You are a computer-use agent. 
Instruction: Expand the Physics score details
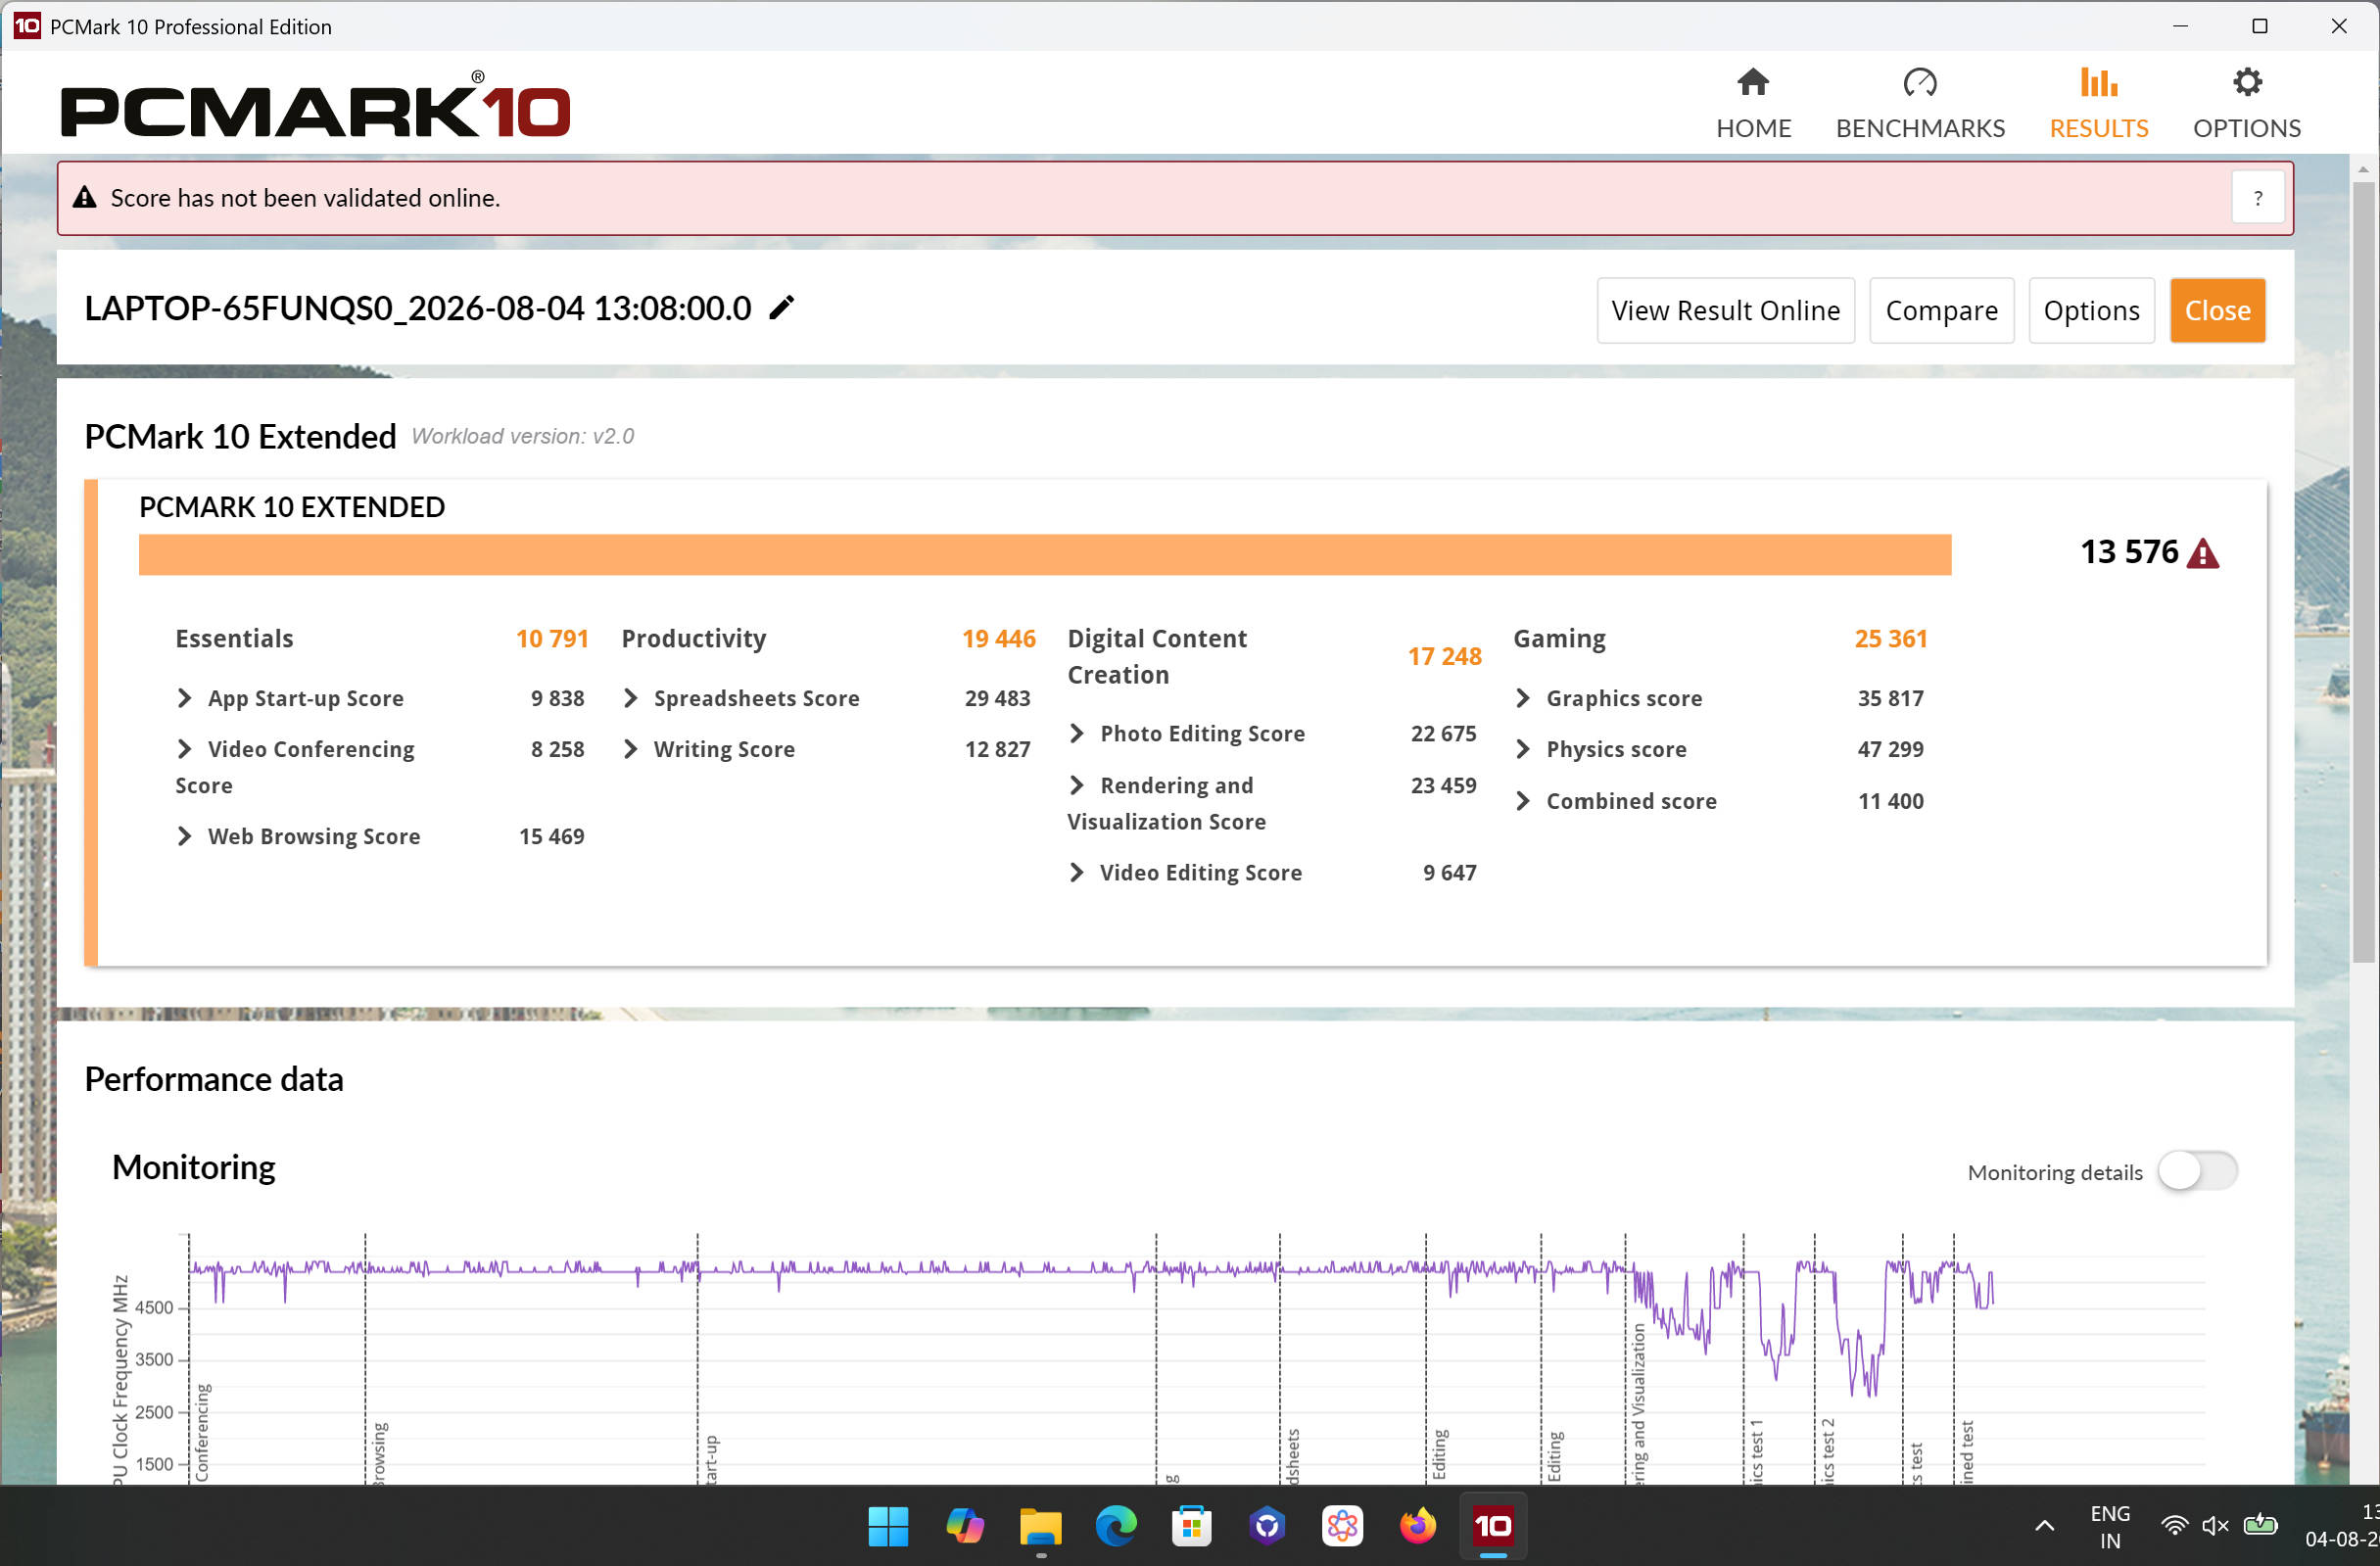click(x=1522, y=749)
